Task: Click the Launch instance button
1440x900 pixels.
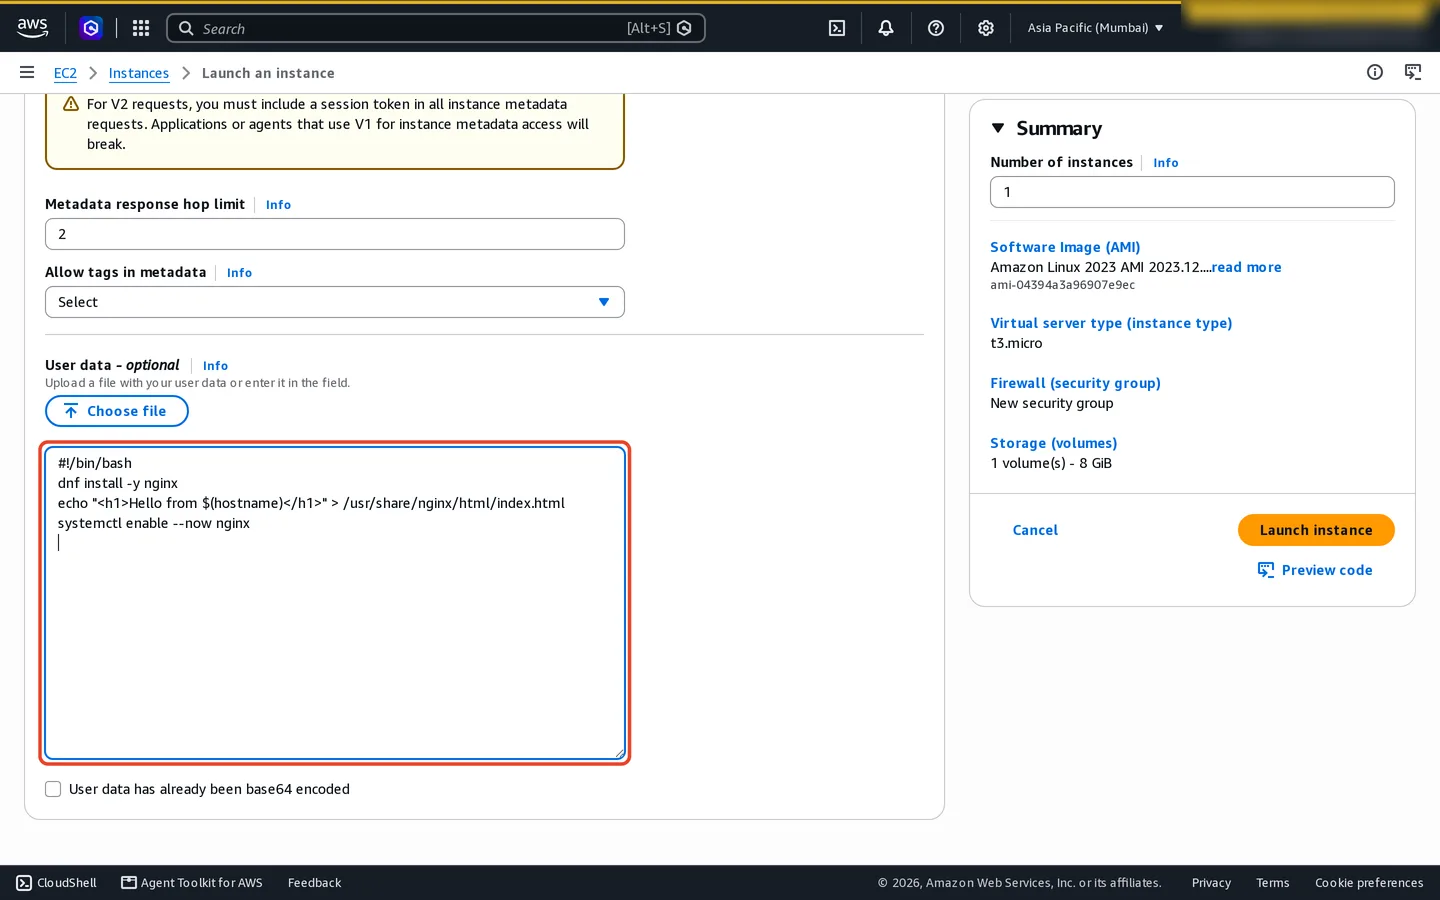Action: pos(1316,530)
